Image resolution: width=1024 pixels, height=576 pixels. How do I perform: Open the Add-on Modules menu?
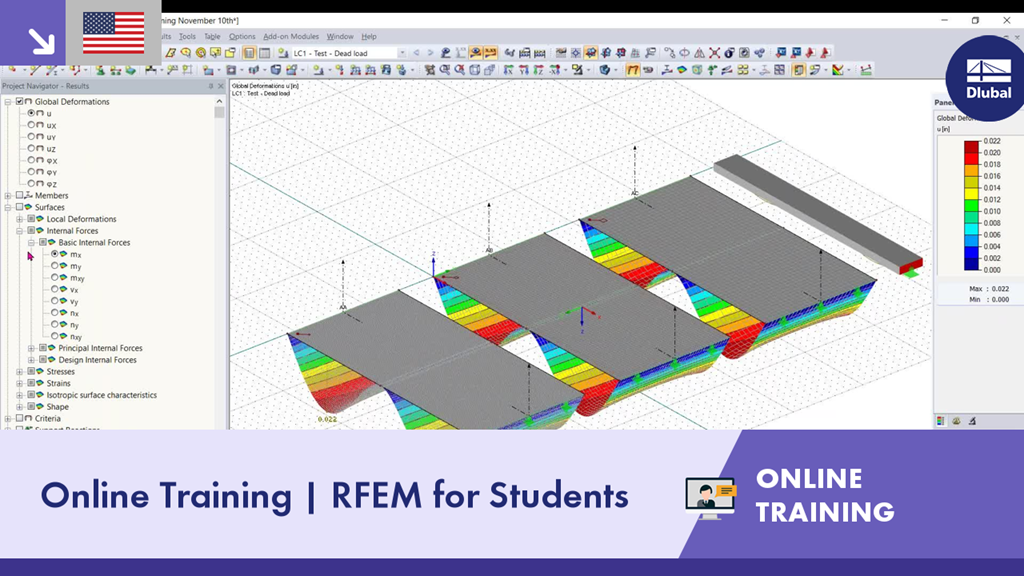pyautogui.click(x=291, y=37)
